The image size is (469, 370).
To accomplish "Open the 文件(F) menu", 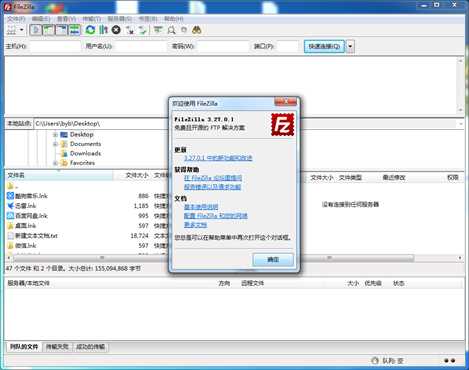I will coord(16,19).
